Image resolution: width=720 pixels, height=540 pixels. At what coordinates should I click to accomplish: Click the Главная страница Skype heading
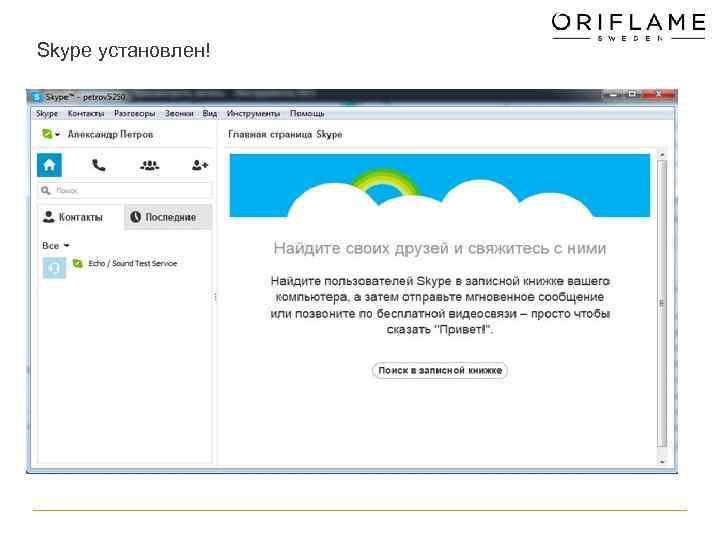coord(285,135)
